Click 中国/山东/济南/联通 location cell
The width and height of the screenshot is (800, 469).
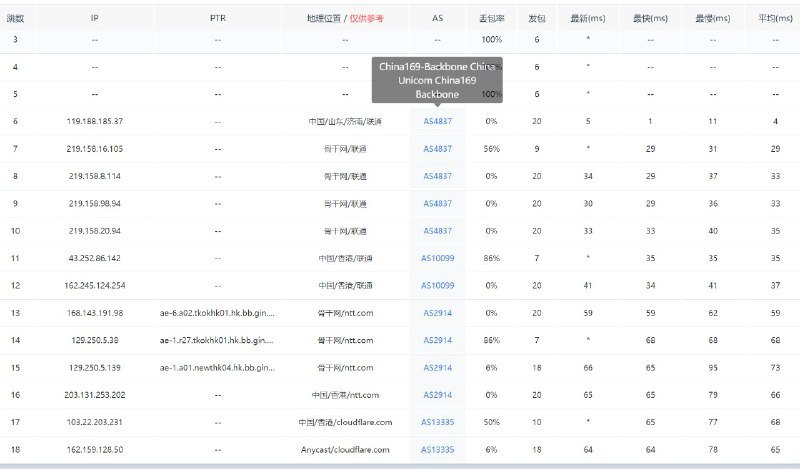345,121
